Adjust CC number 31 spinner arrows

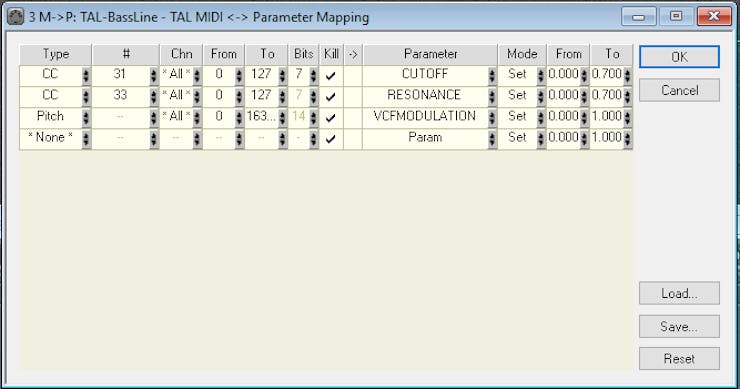[x=154, y=76]
